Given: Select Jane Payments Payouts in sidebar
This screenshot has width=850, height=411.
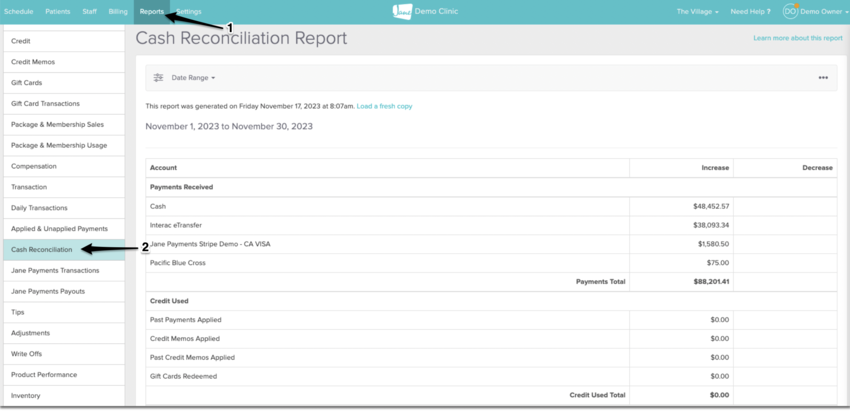Looking at the screenshot, I should point(47,291).
